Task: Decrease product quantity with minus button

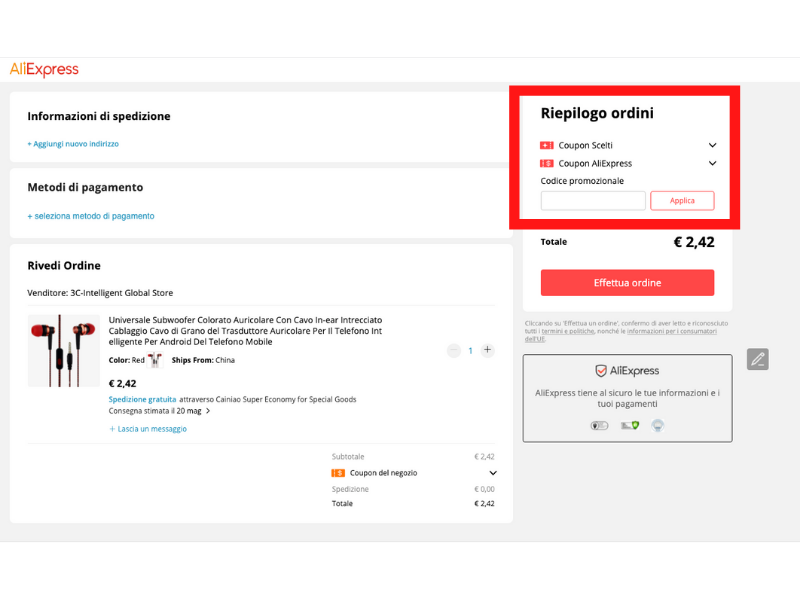Action: [453, 350]
